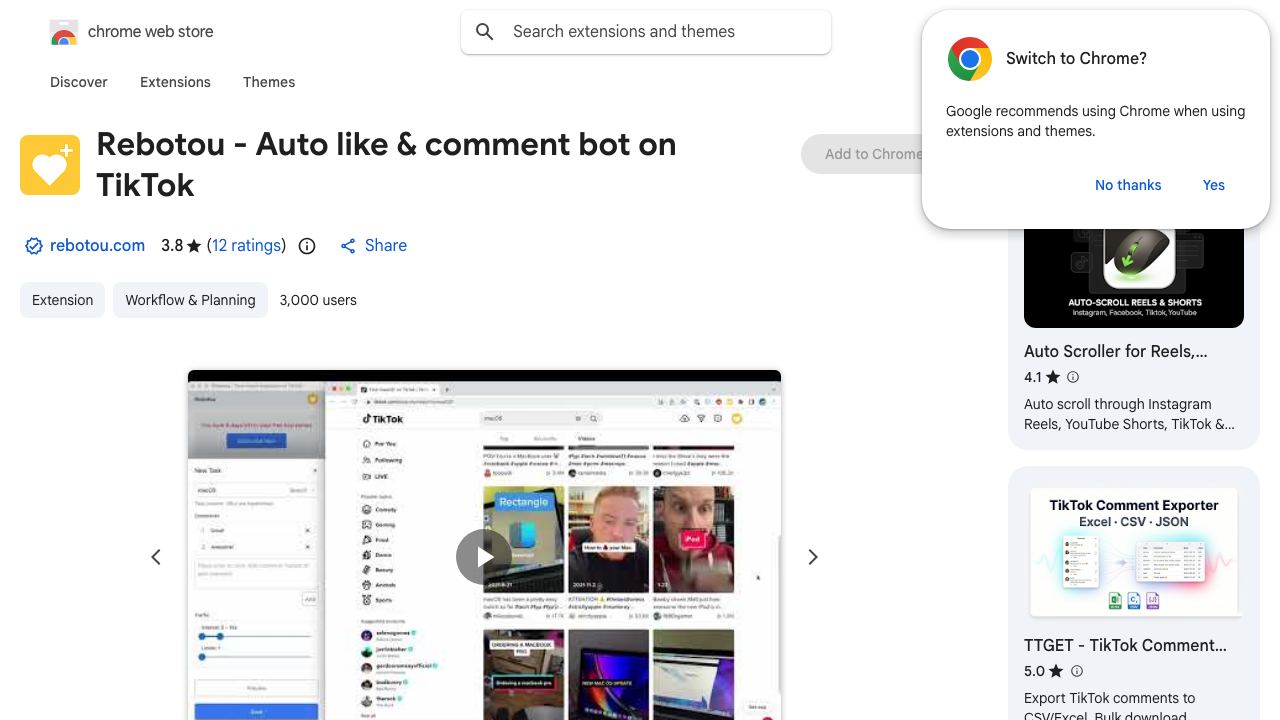Open the Auto Scroller for Reels title
This screenshot has height=720, width=1280.
pos(1116,351)
